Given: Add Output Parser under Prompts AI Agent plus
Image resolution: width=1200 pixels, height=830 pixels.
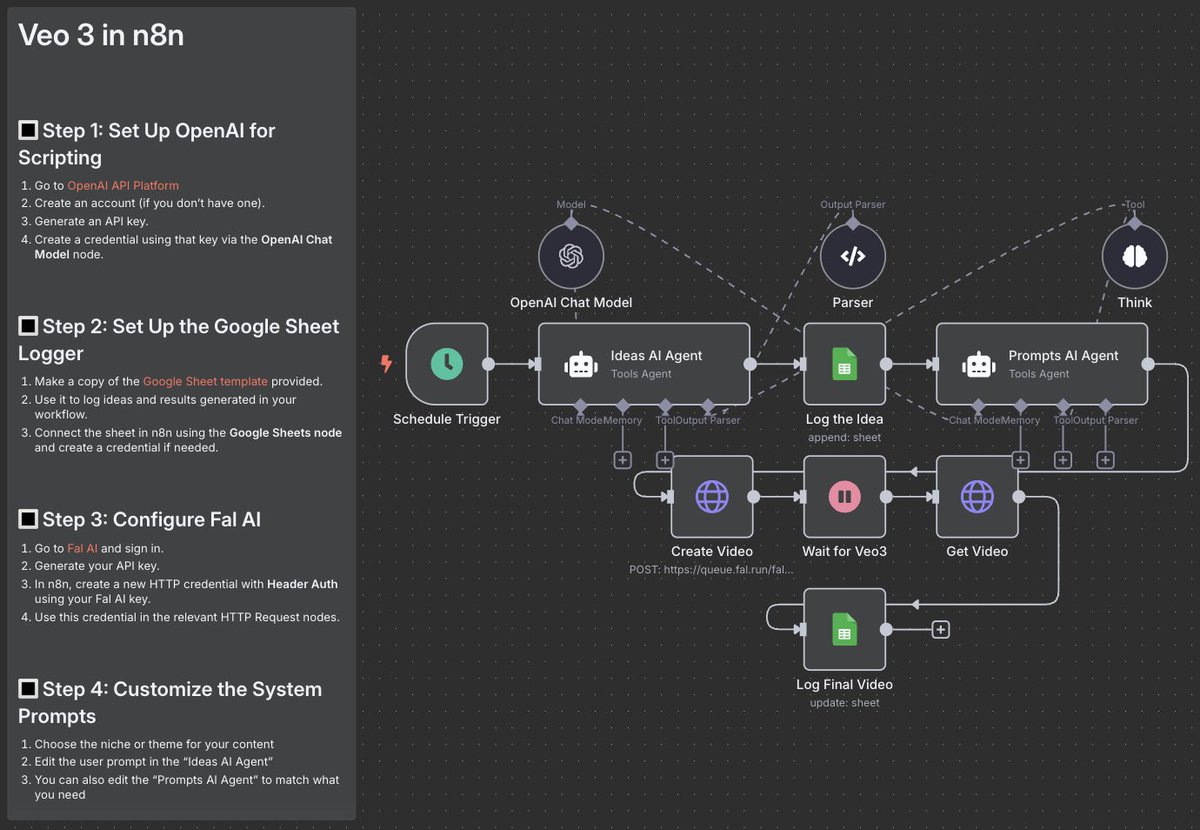Looking at the screenshot, I should click(x=1105, y=460).
